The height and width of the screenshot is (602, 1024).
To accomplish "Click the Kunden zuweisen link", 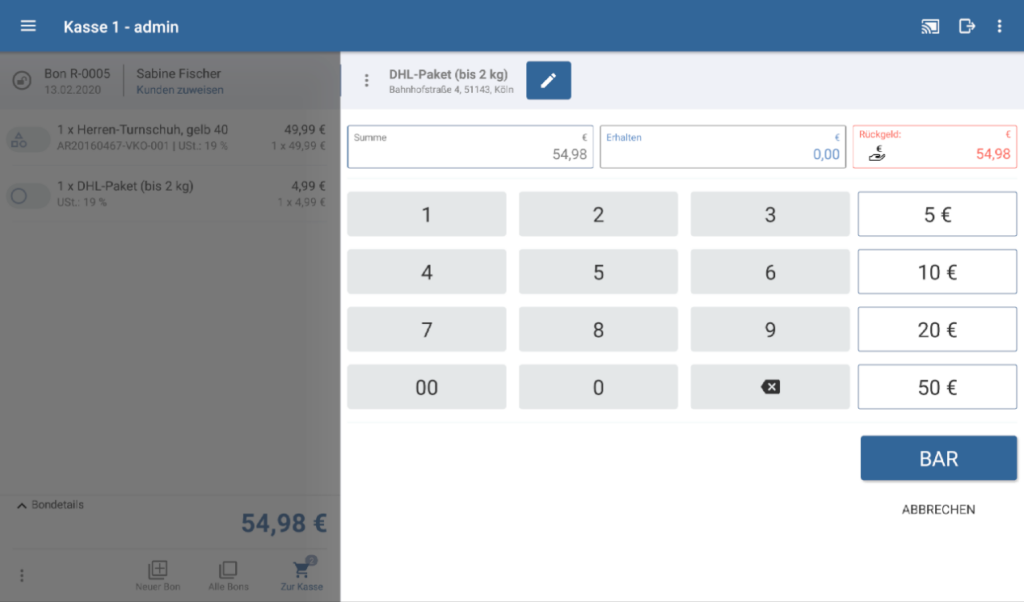I will pos(180,90).
